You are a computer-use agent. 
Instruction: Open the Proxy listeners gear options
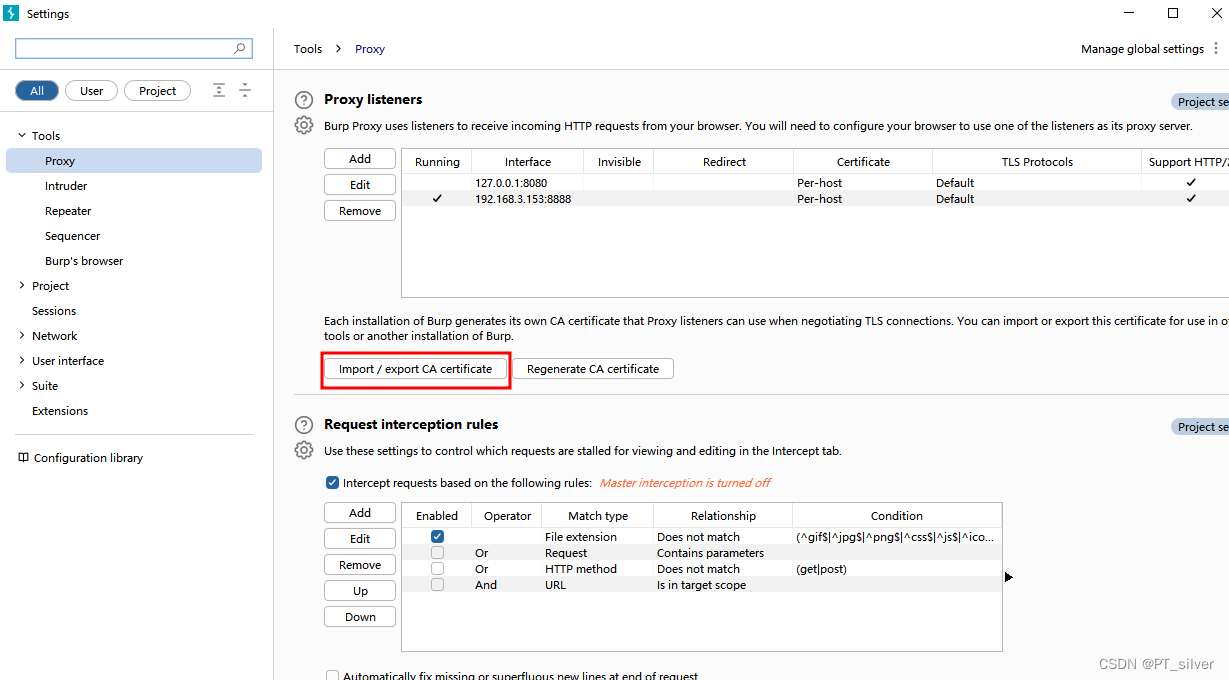tap(304, 125)
